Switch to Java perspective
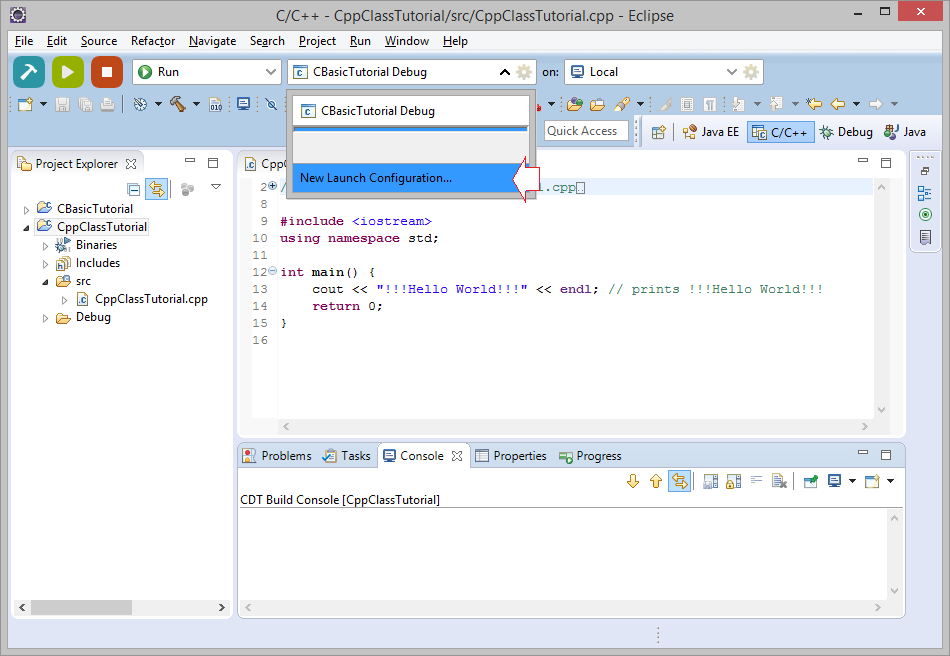The image size is (950, 656). 905,132
